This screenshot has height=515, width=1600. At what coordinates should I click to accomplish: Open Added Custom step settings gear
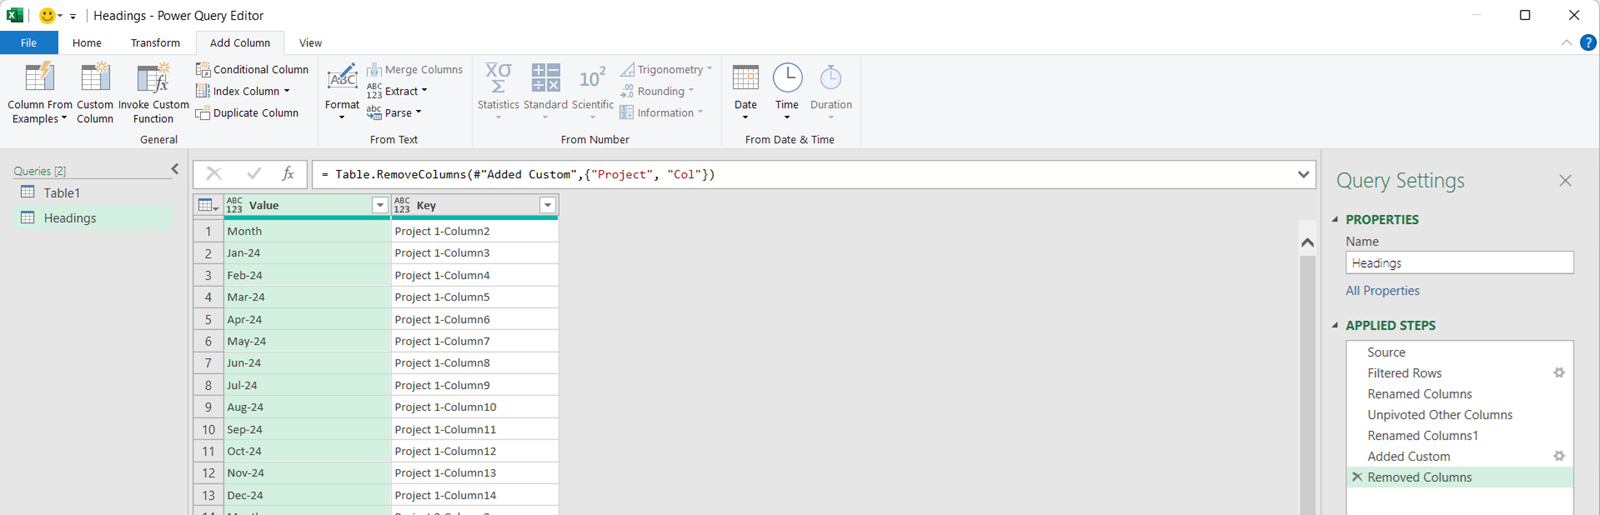tap(1558, 456)
